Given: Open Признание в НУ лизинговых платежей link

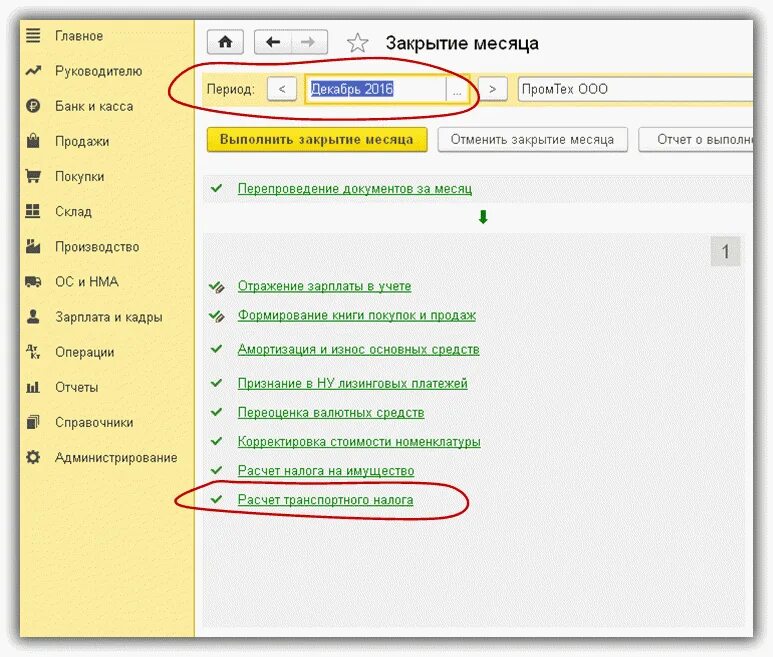Looking at the screenshot, I should click(x=352, y=383).
